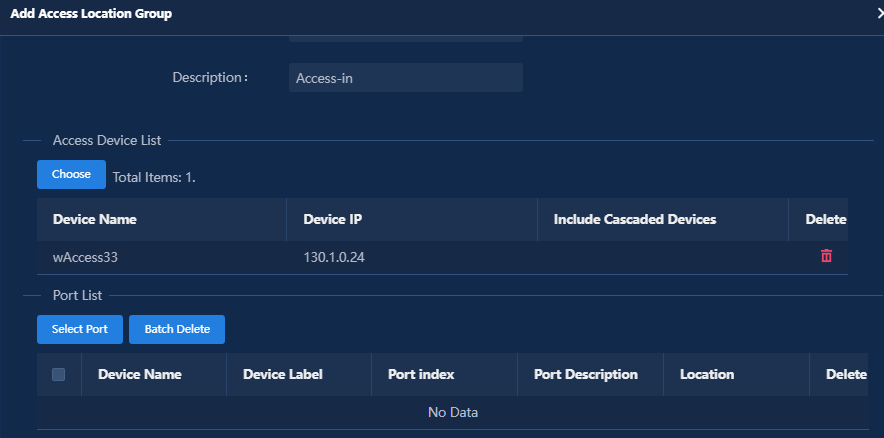Click Delete column header in Port List
The width and height of the screenshot is (884, 438).
click(x=846, y=374)
